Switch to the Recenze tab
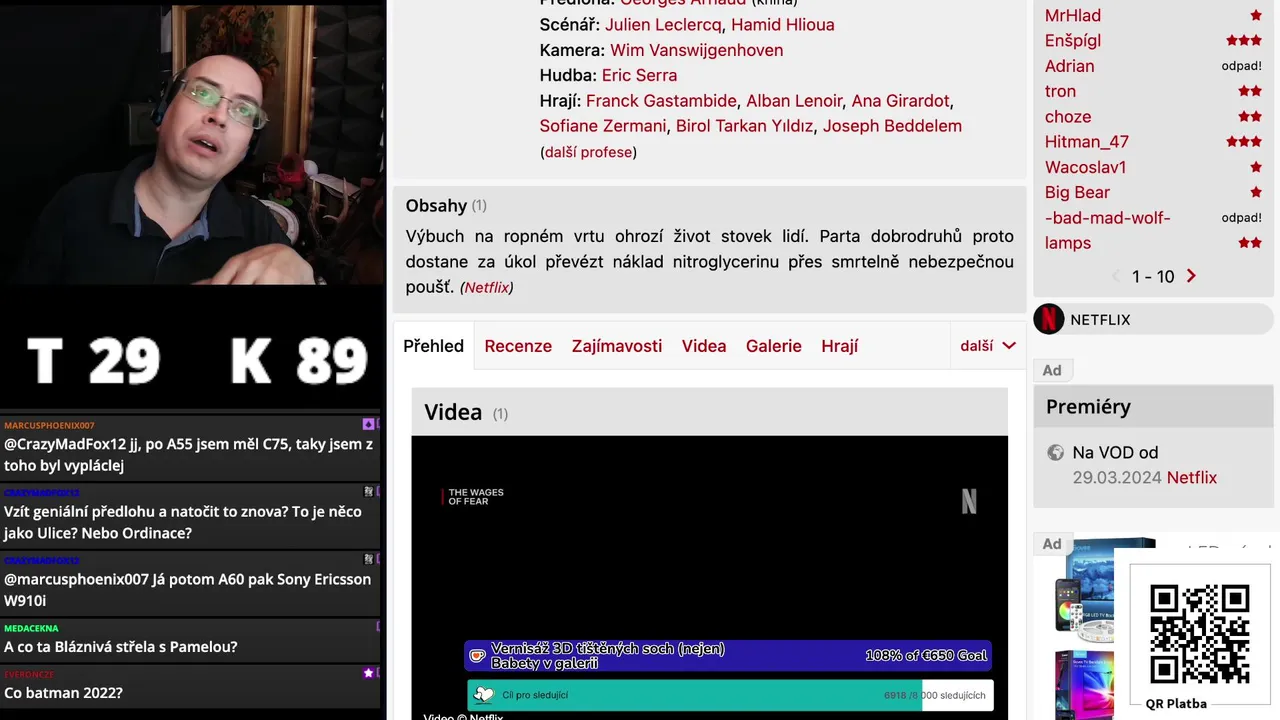This screenshot has height=720, width=1280. (x=518, y=346)
